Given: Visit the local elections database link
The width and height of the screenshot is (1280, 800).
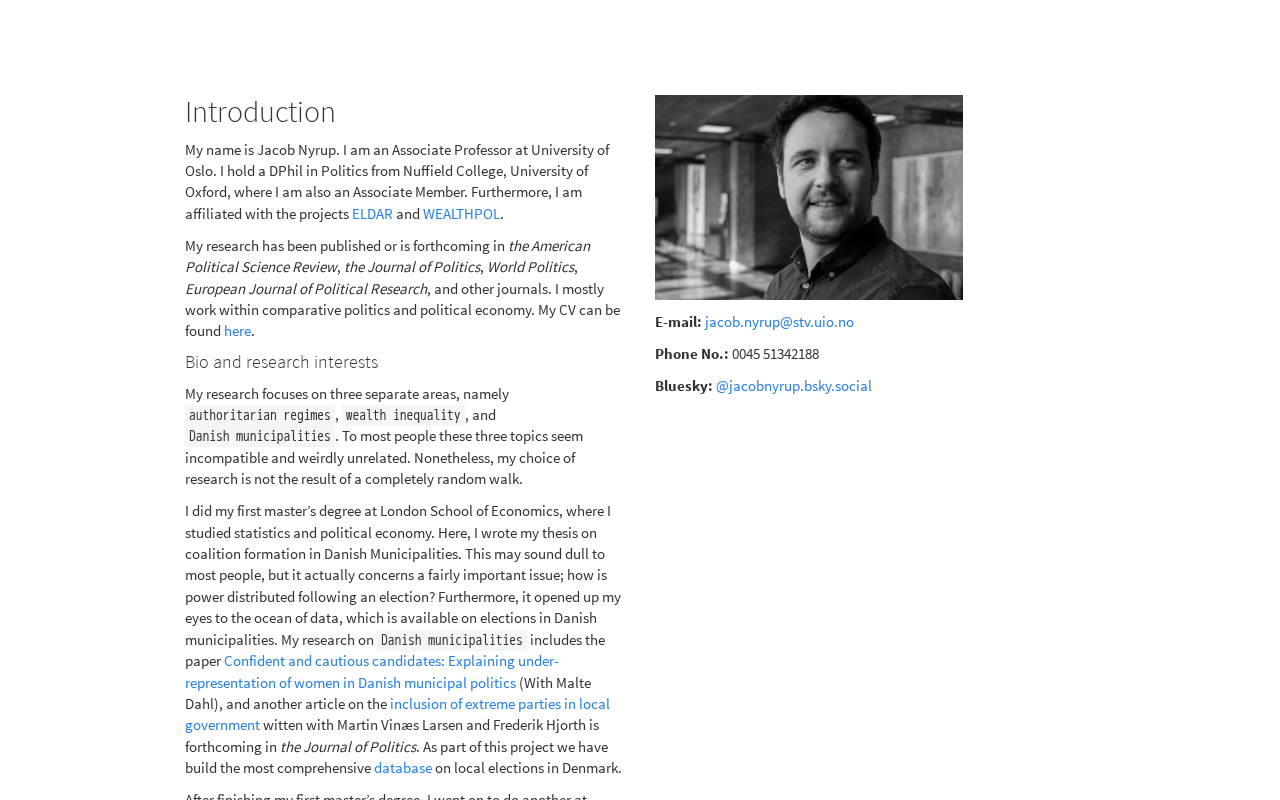Looking at the screenshot, I should (403, 768).
